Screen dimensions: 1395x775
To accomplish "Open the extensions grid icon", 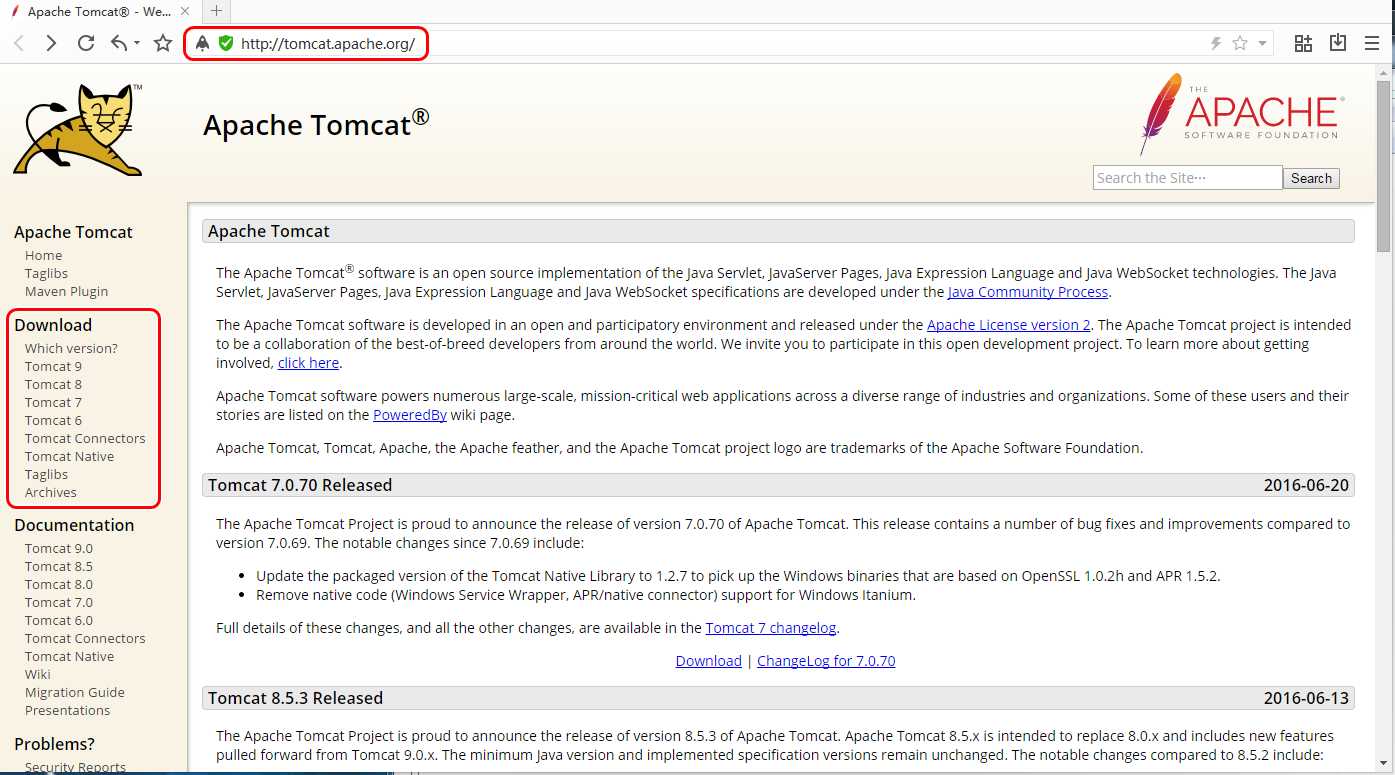I will click(1303, 43).
